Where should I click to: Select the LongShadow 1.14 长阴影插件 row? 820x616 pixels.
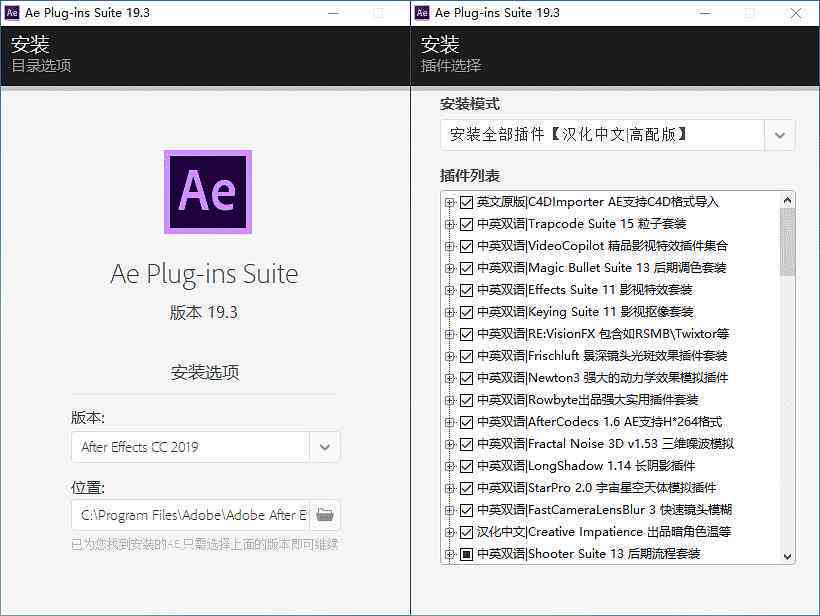pyautogui.click(x=586, y=466)
